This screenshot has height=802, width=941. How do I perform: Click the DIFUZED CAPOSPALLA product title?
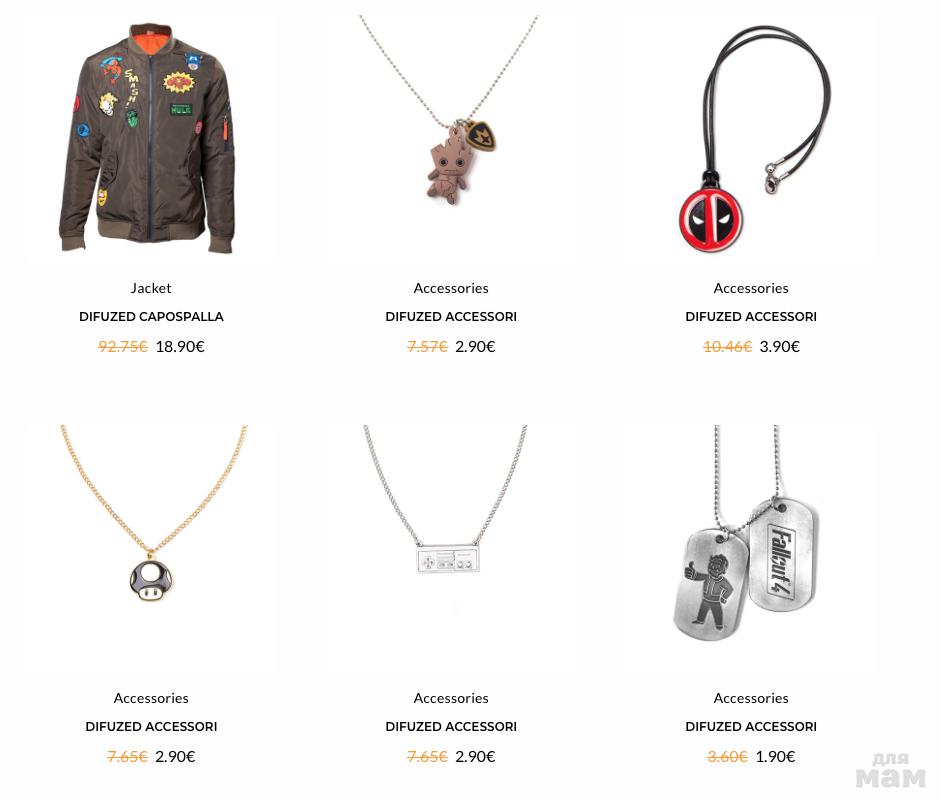151,316
